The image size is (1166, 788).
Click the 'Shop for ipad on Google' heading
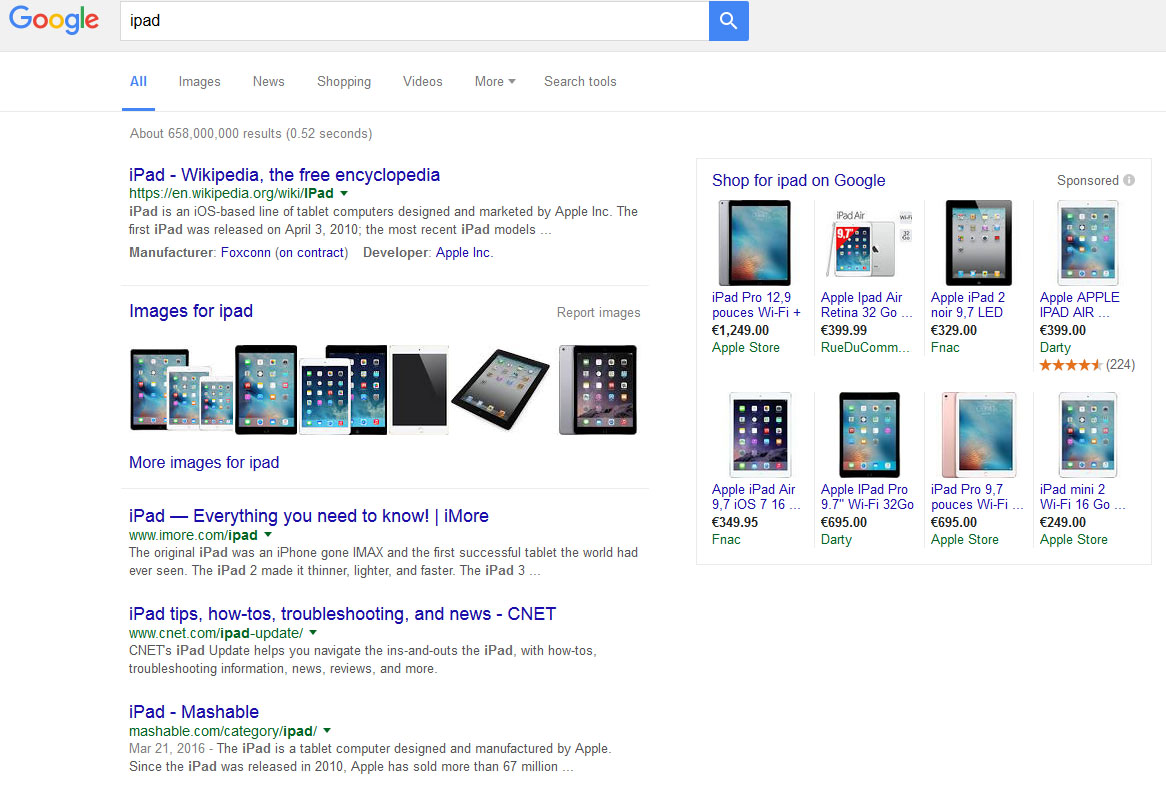tap(799, 181)
